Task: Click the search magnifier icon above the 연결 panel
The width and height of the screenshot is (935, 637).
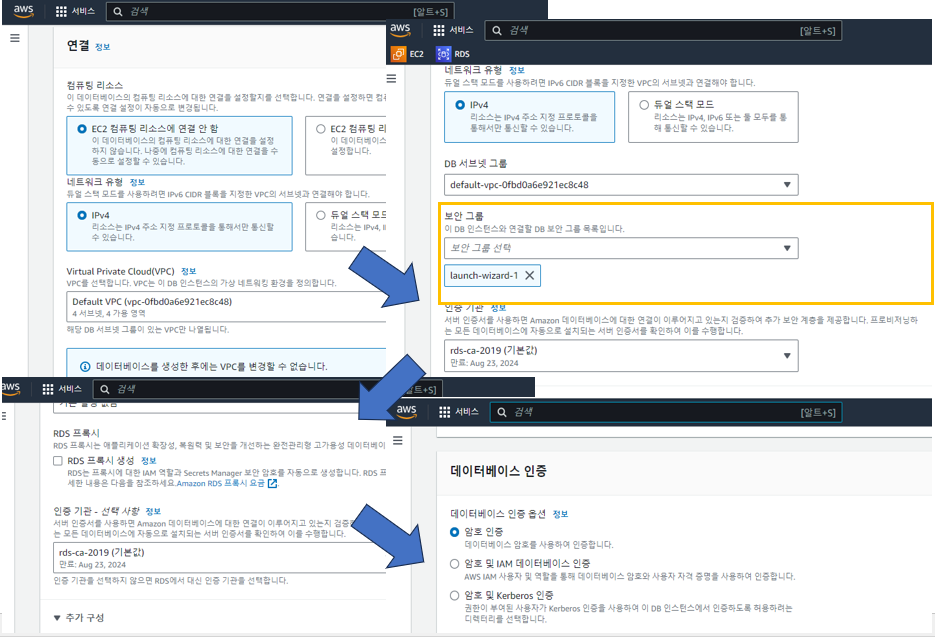Action: pos(118,12)
